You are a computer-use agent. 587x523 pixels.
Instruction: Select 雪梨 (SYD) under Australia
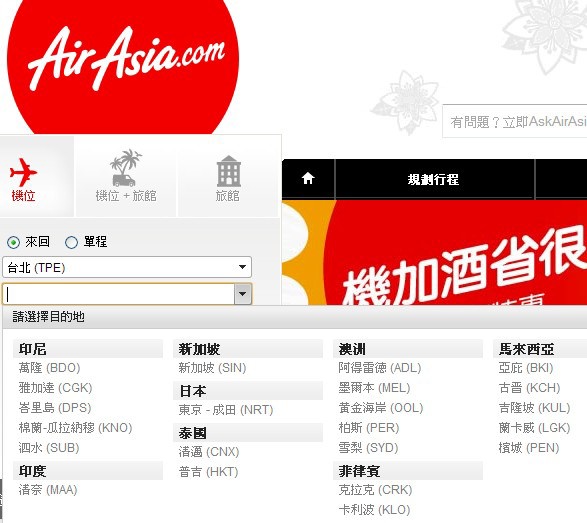368,448
